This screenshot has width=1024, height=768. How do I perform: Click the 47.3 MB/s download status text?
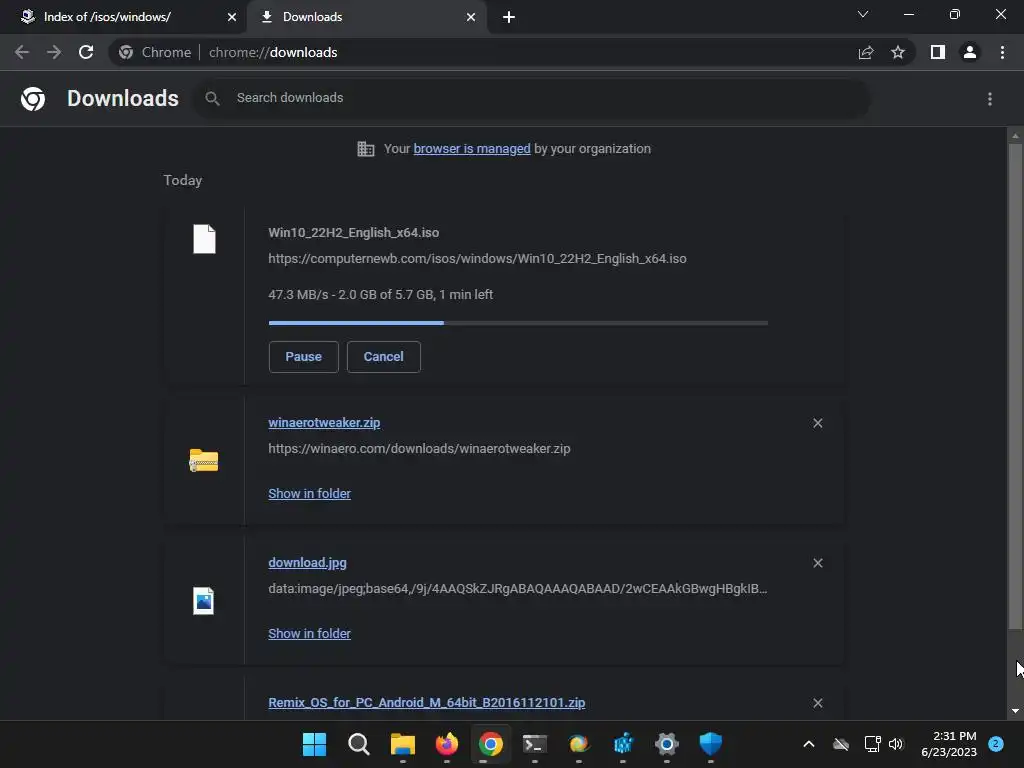pyautogui.click(x=381, y=295)
